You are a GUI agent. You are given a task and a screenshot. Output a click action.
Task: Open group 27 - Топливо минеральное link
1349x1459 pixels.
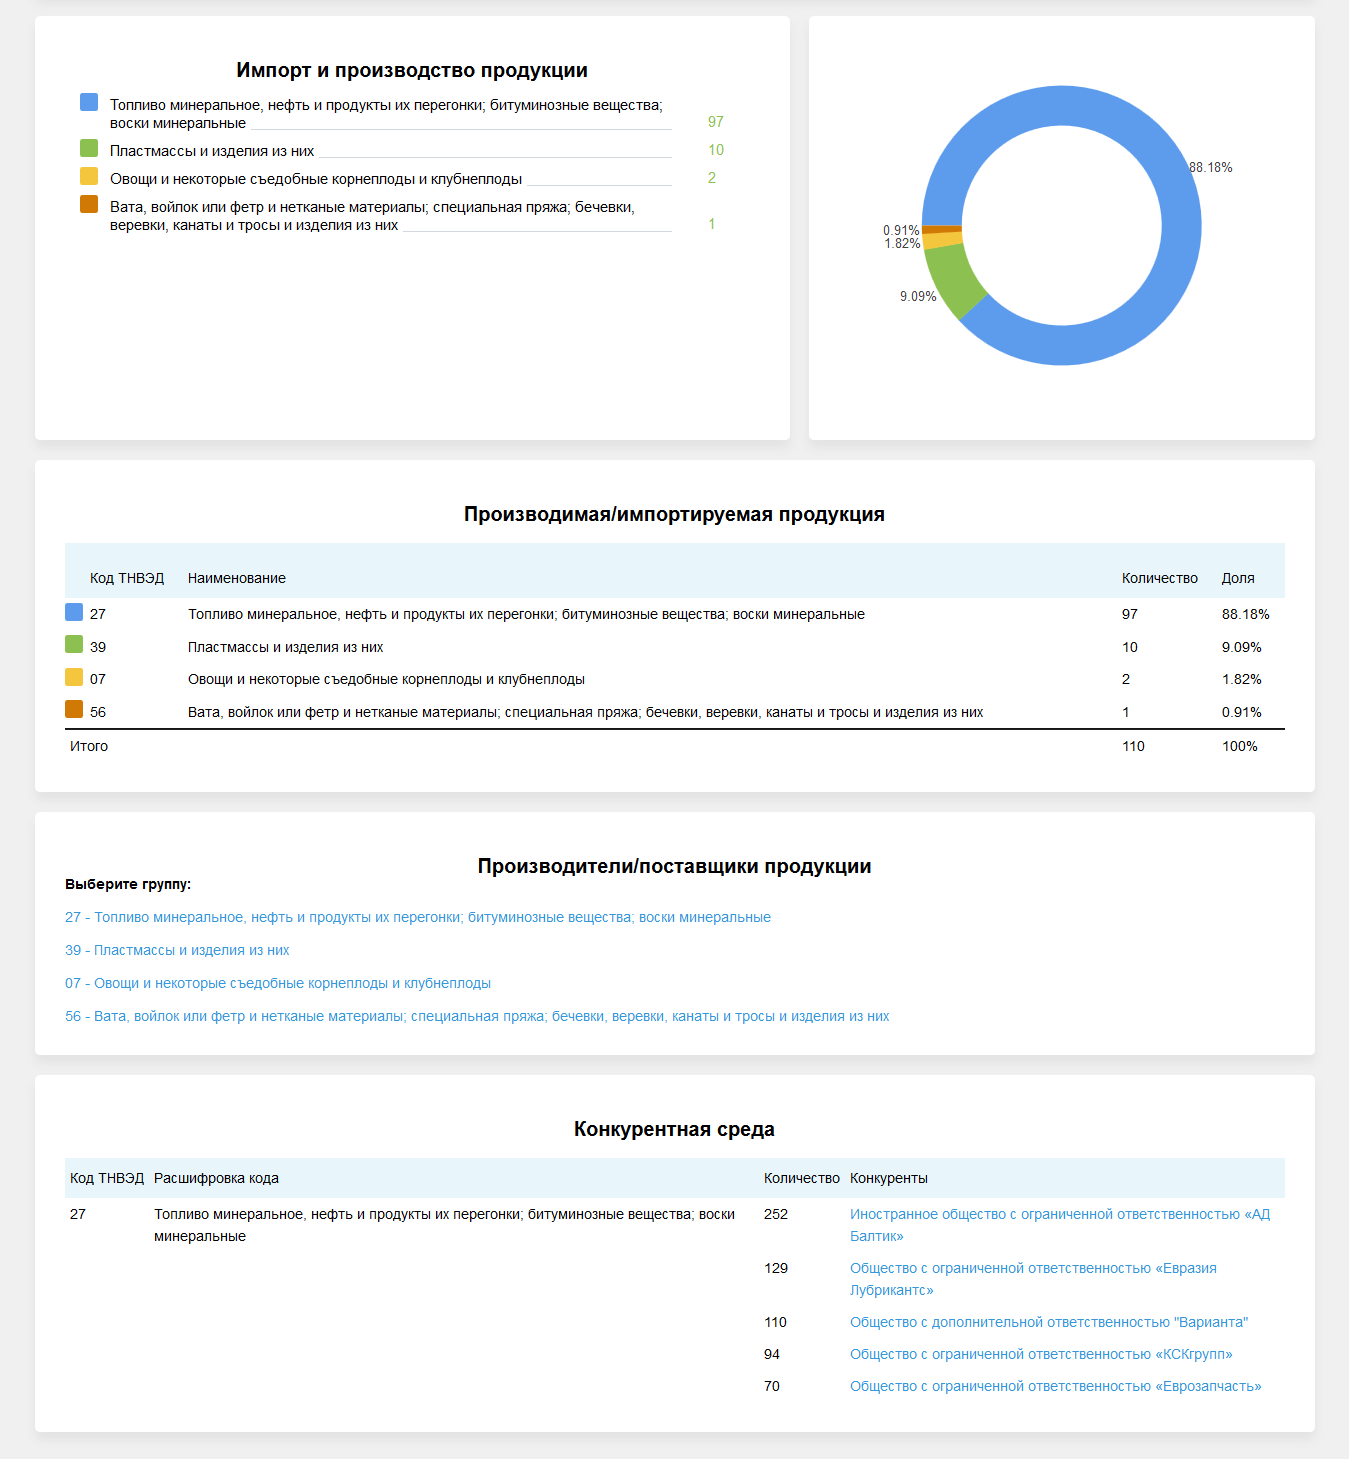[418, 916]
